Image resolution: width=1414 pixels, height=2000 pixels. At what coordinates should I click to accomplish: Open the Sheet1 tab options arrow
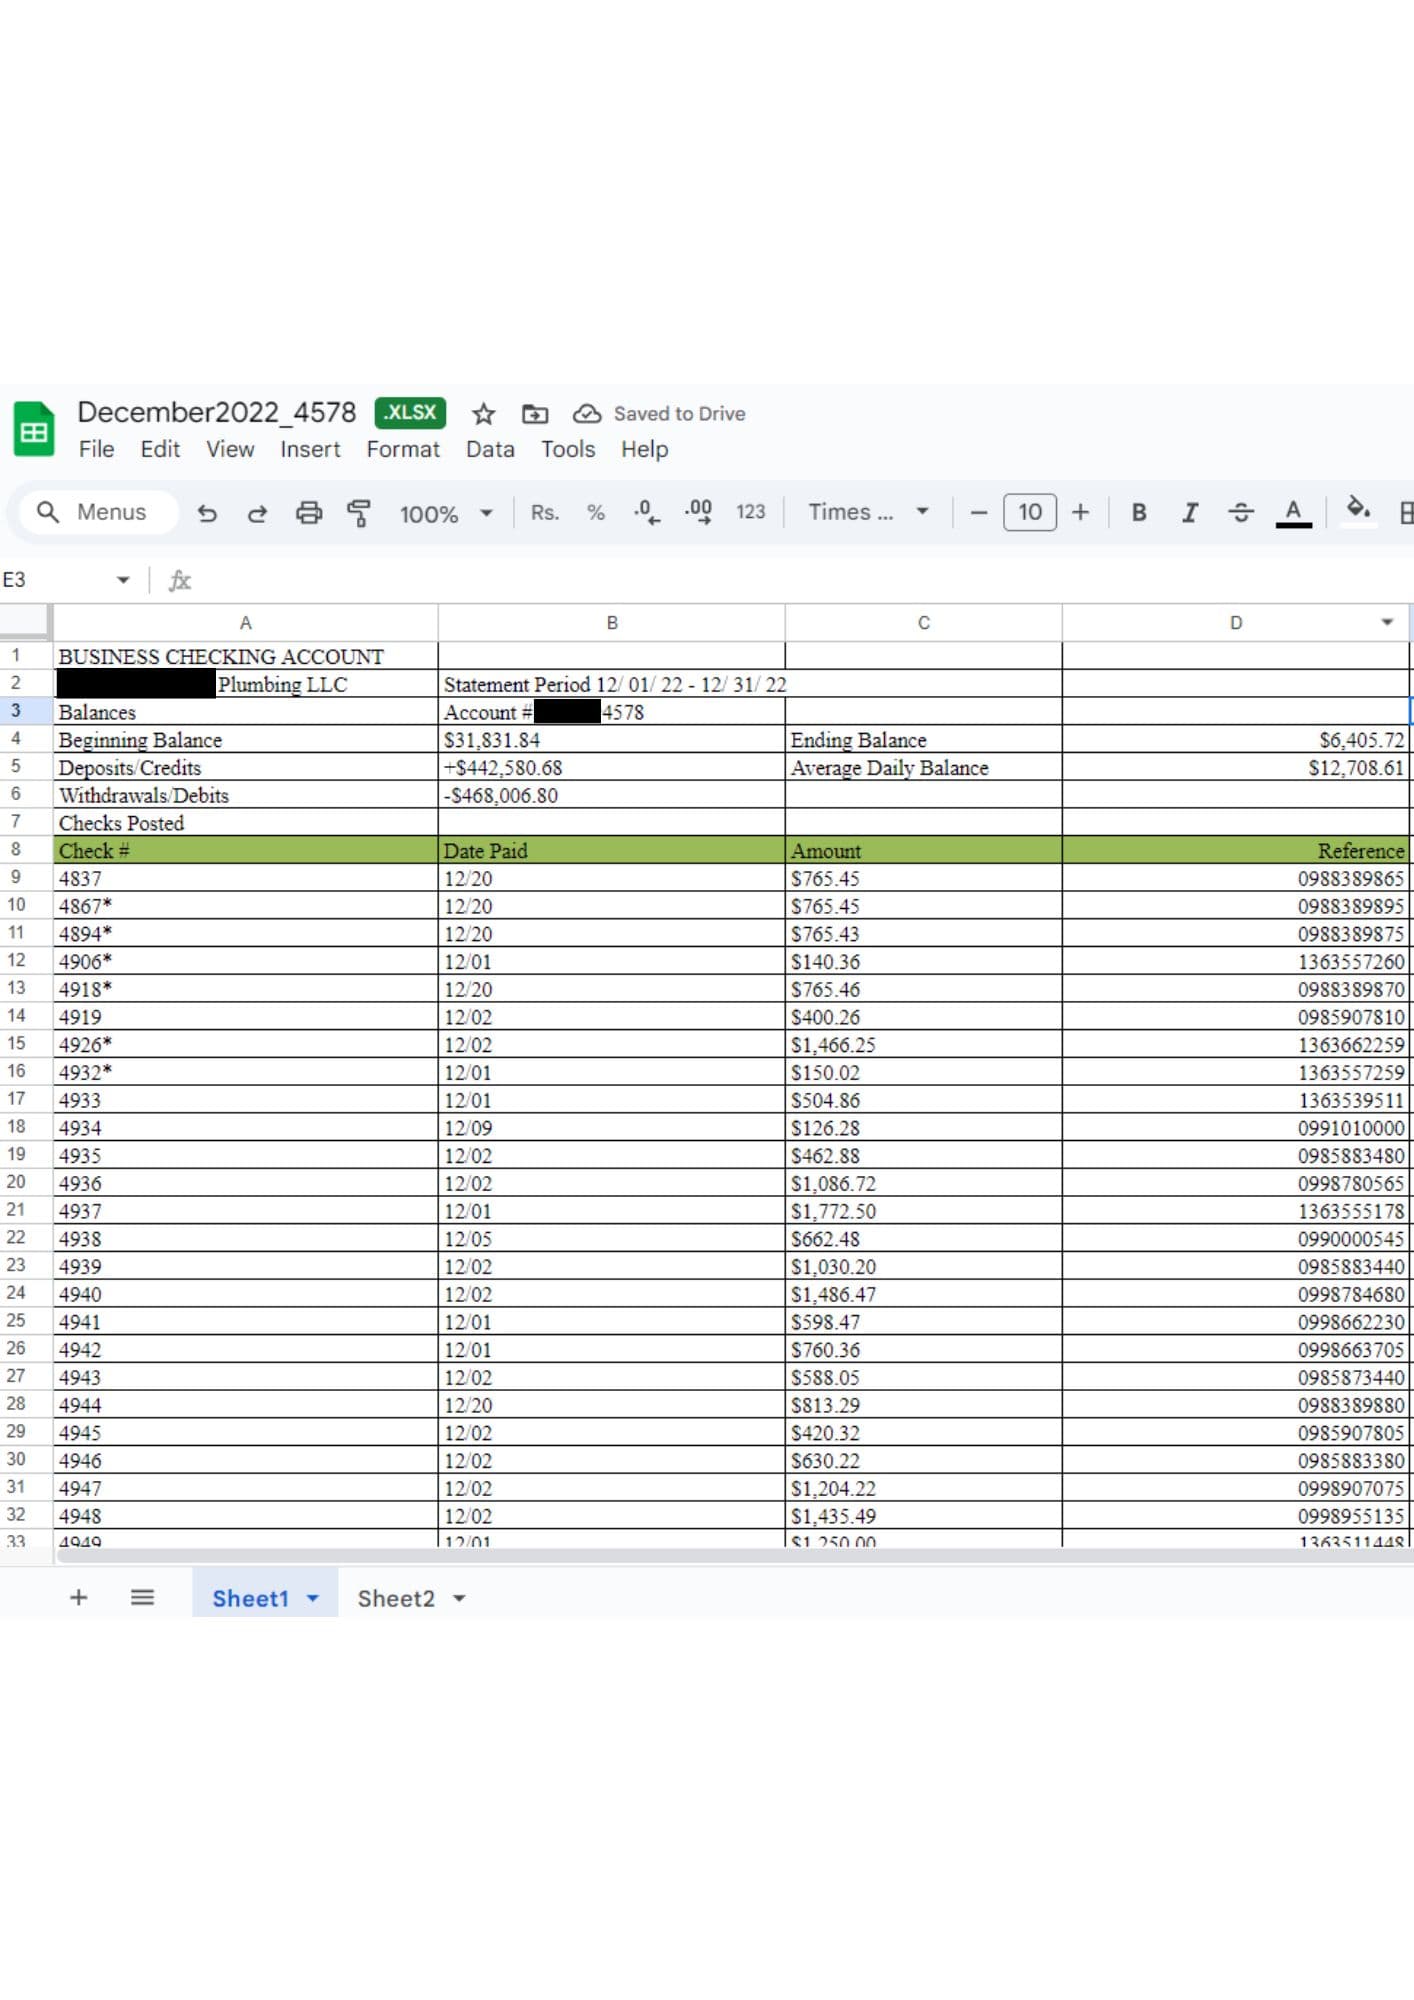[x=313, y=1598]
